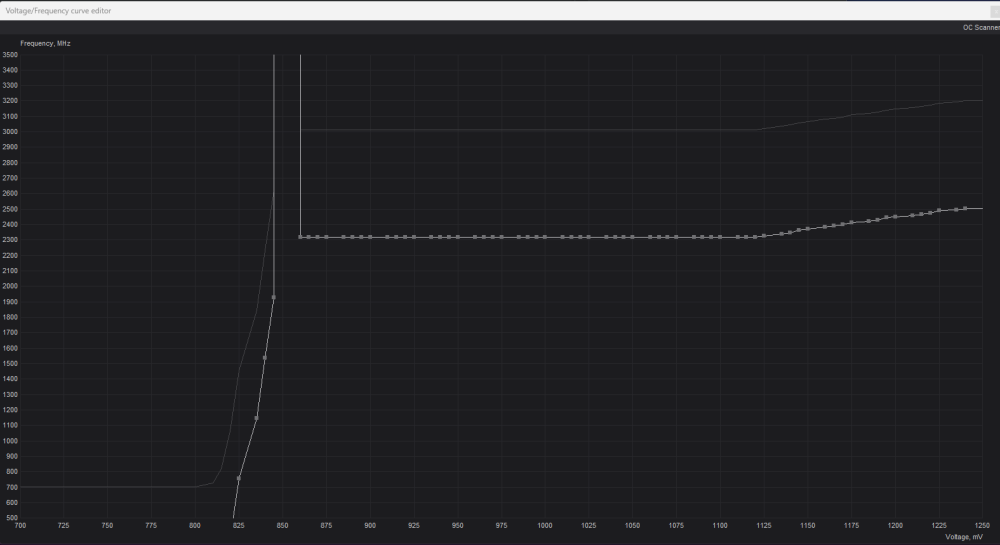This screenshot has width=1000, height=545.
Task: Select the curve point at 1100 mV
Action: 720,237
